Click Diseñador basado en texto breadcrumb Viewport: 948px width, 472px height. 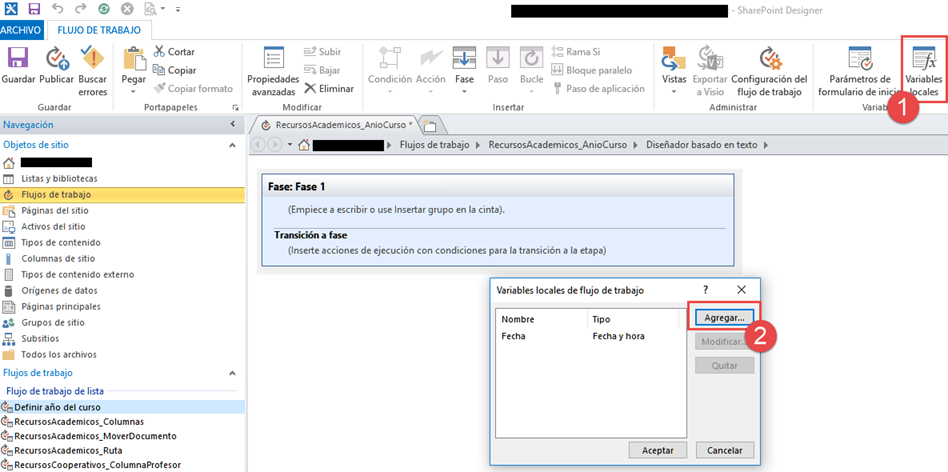[x=703, y=145]
